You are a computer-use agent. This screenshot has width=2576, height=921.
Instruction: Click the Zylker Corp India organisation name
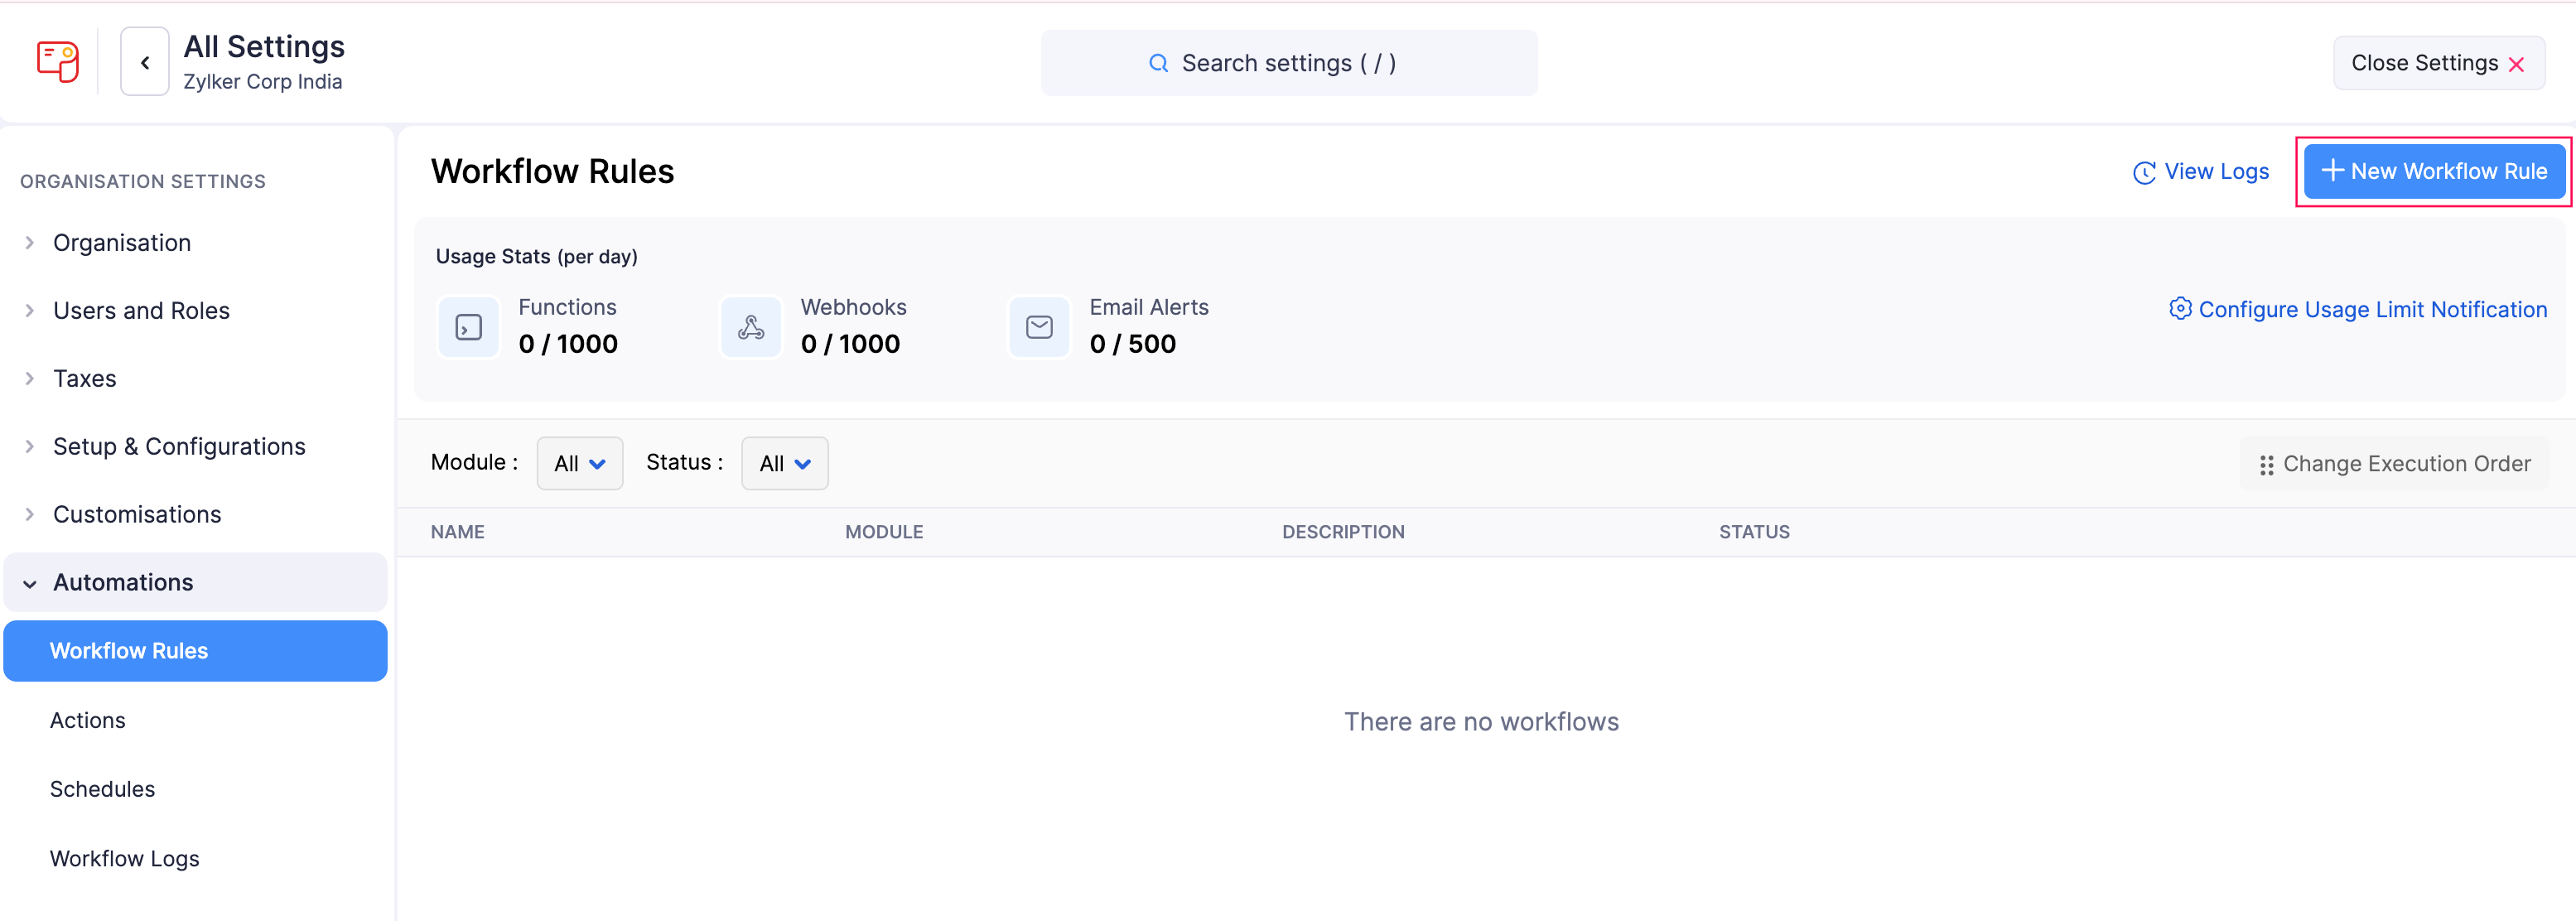(263, 82)
